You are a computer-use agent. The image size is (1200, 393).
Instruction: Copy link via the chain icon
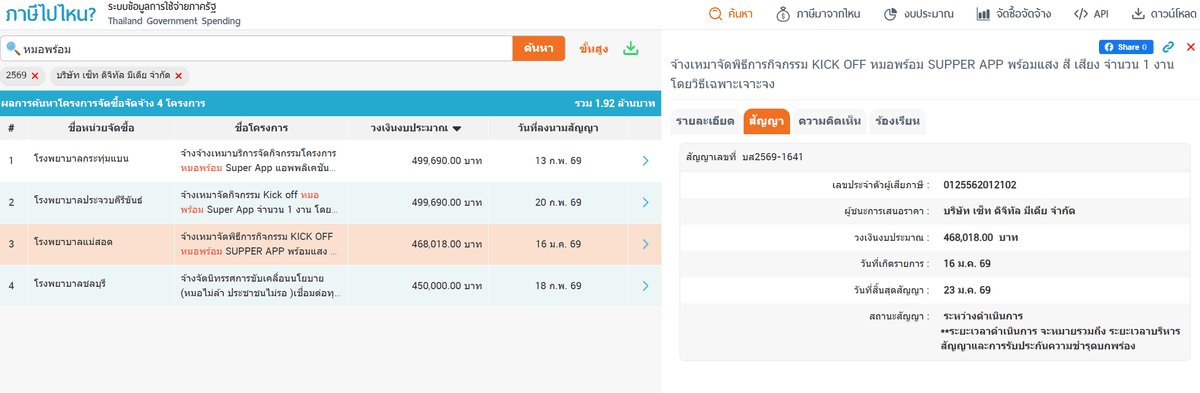(x=1168, y=47)
